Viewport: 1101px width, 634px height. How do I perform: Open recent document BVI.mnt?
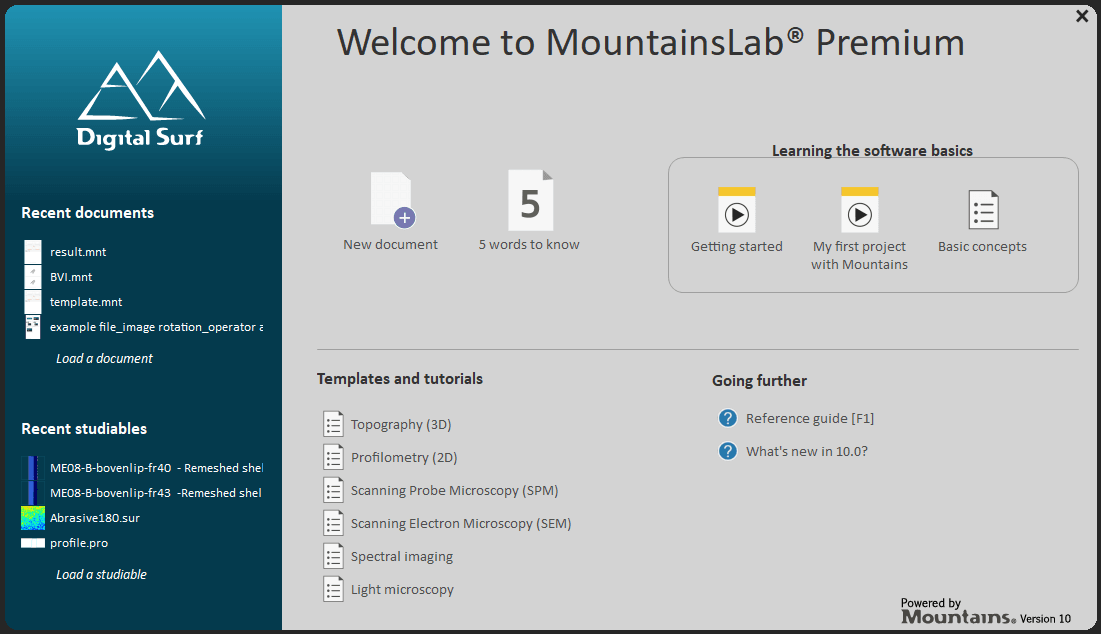[x=71, y=277]
